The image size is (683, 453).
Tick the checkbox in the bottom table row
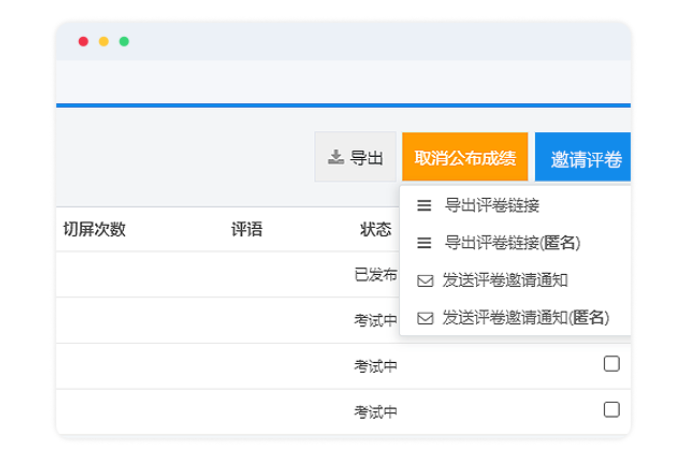point(611,409)
